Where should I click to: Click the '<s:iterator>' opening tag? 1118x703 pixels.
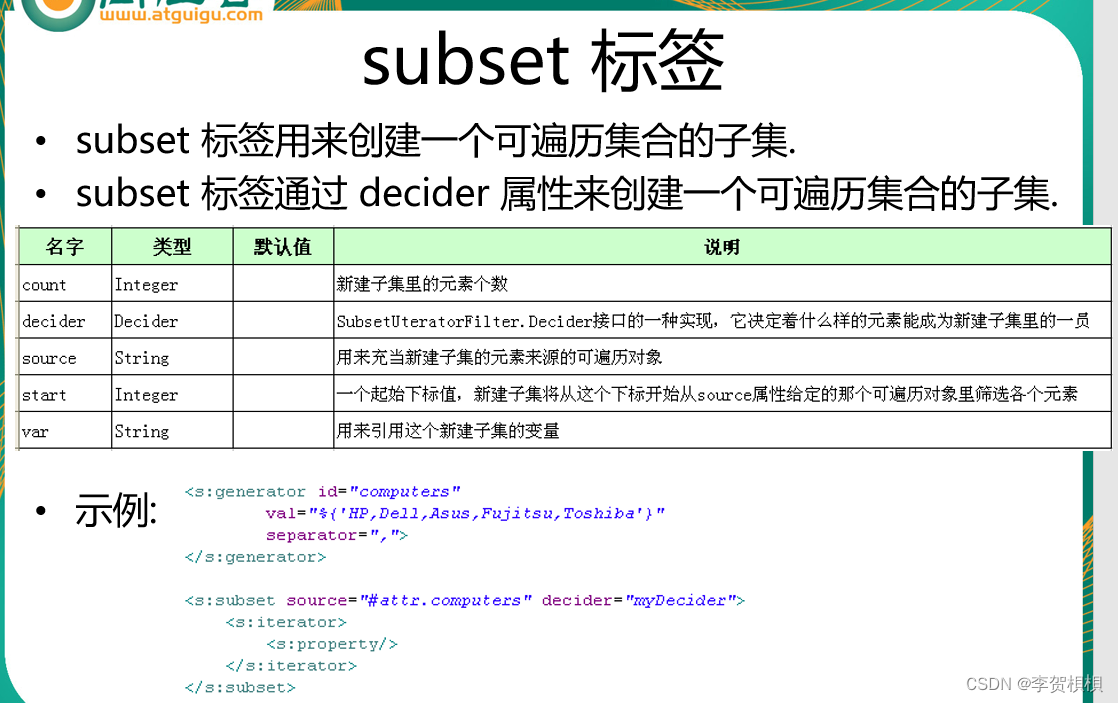286,622
